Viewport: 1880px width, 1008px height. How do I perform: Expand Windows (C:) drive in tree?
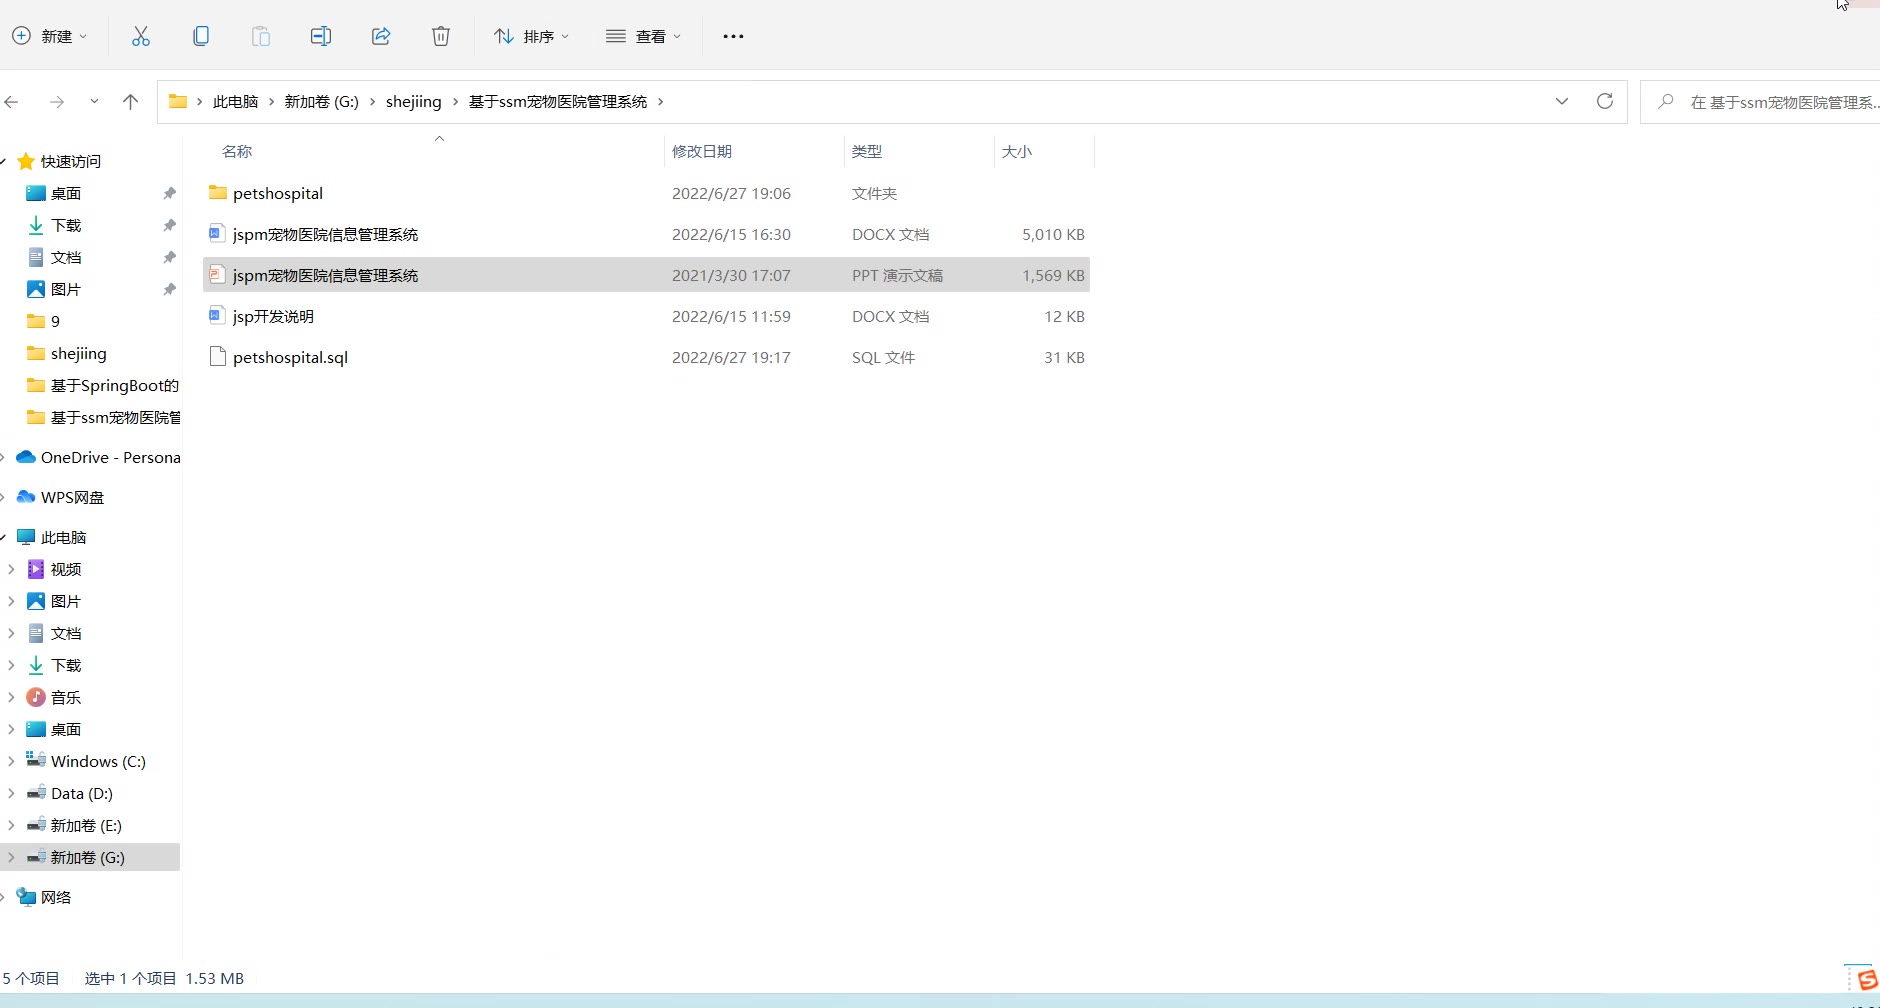tap(11, 761)
